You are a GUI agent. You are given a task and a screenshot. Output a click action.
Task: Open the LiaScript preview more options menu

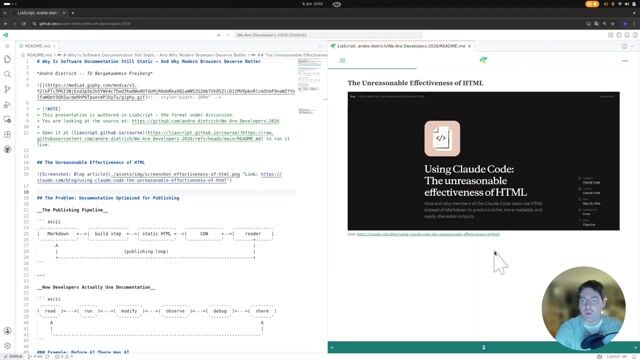[x=624, y=61]
